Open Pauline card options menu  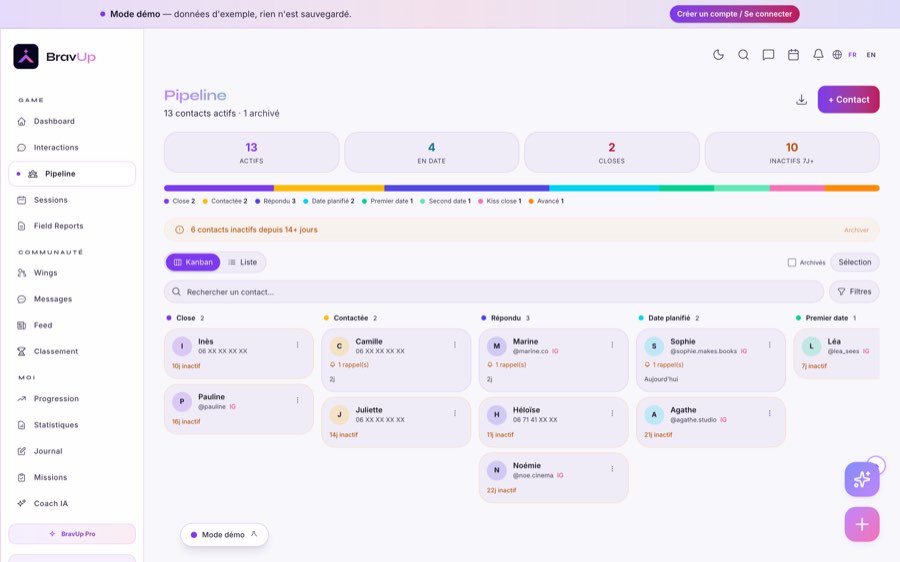[x=297, y=400]
